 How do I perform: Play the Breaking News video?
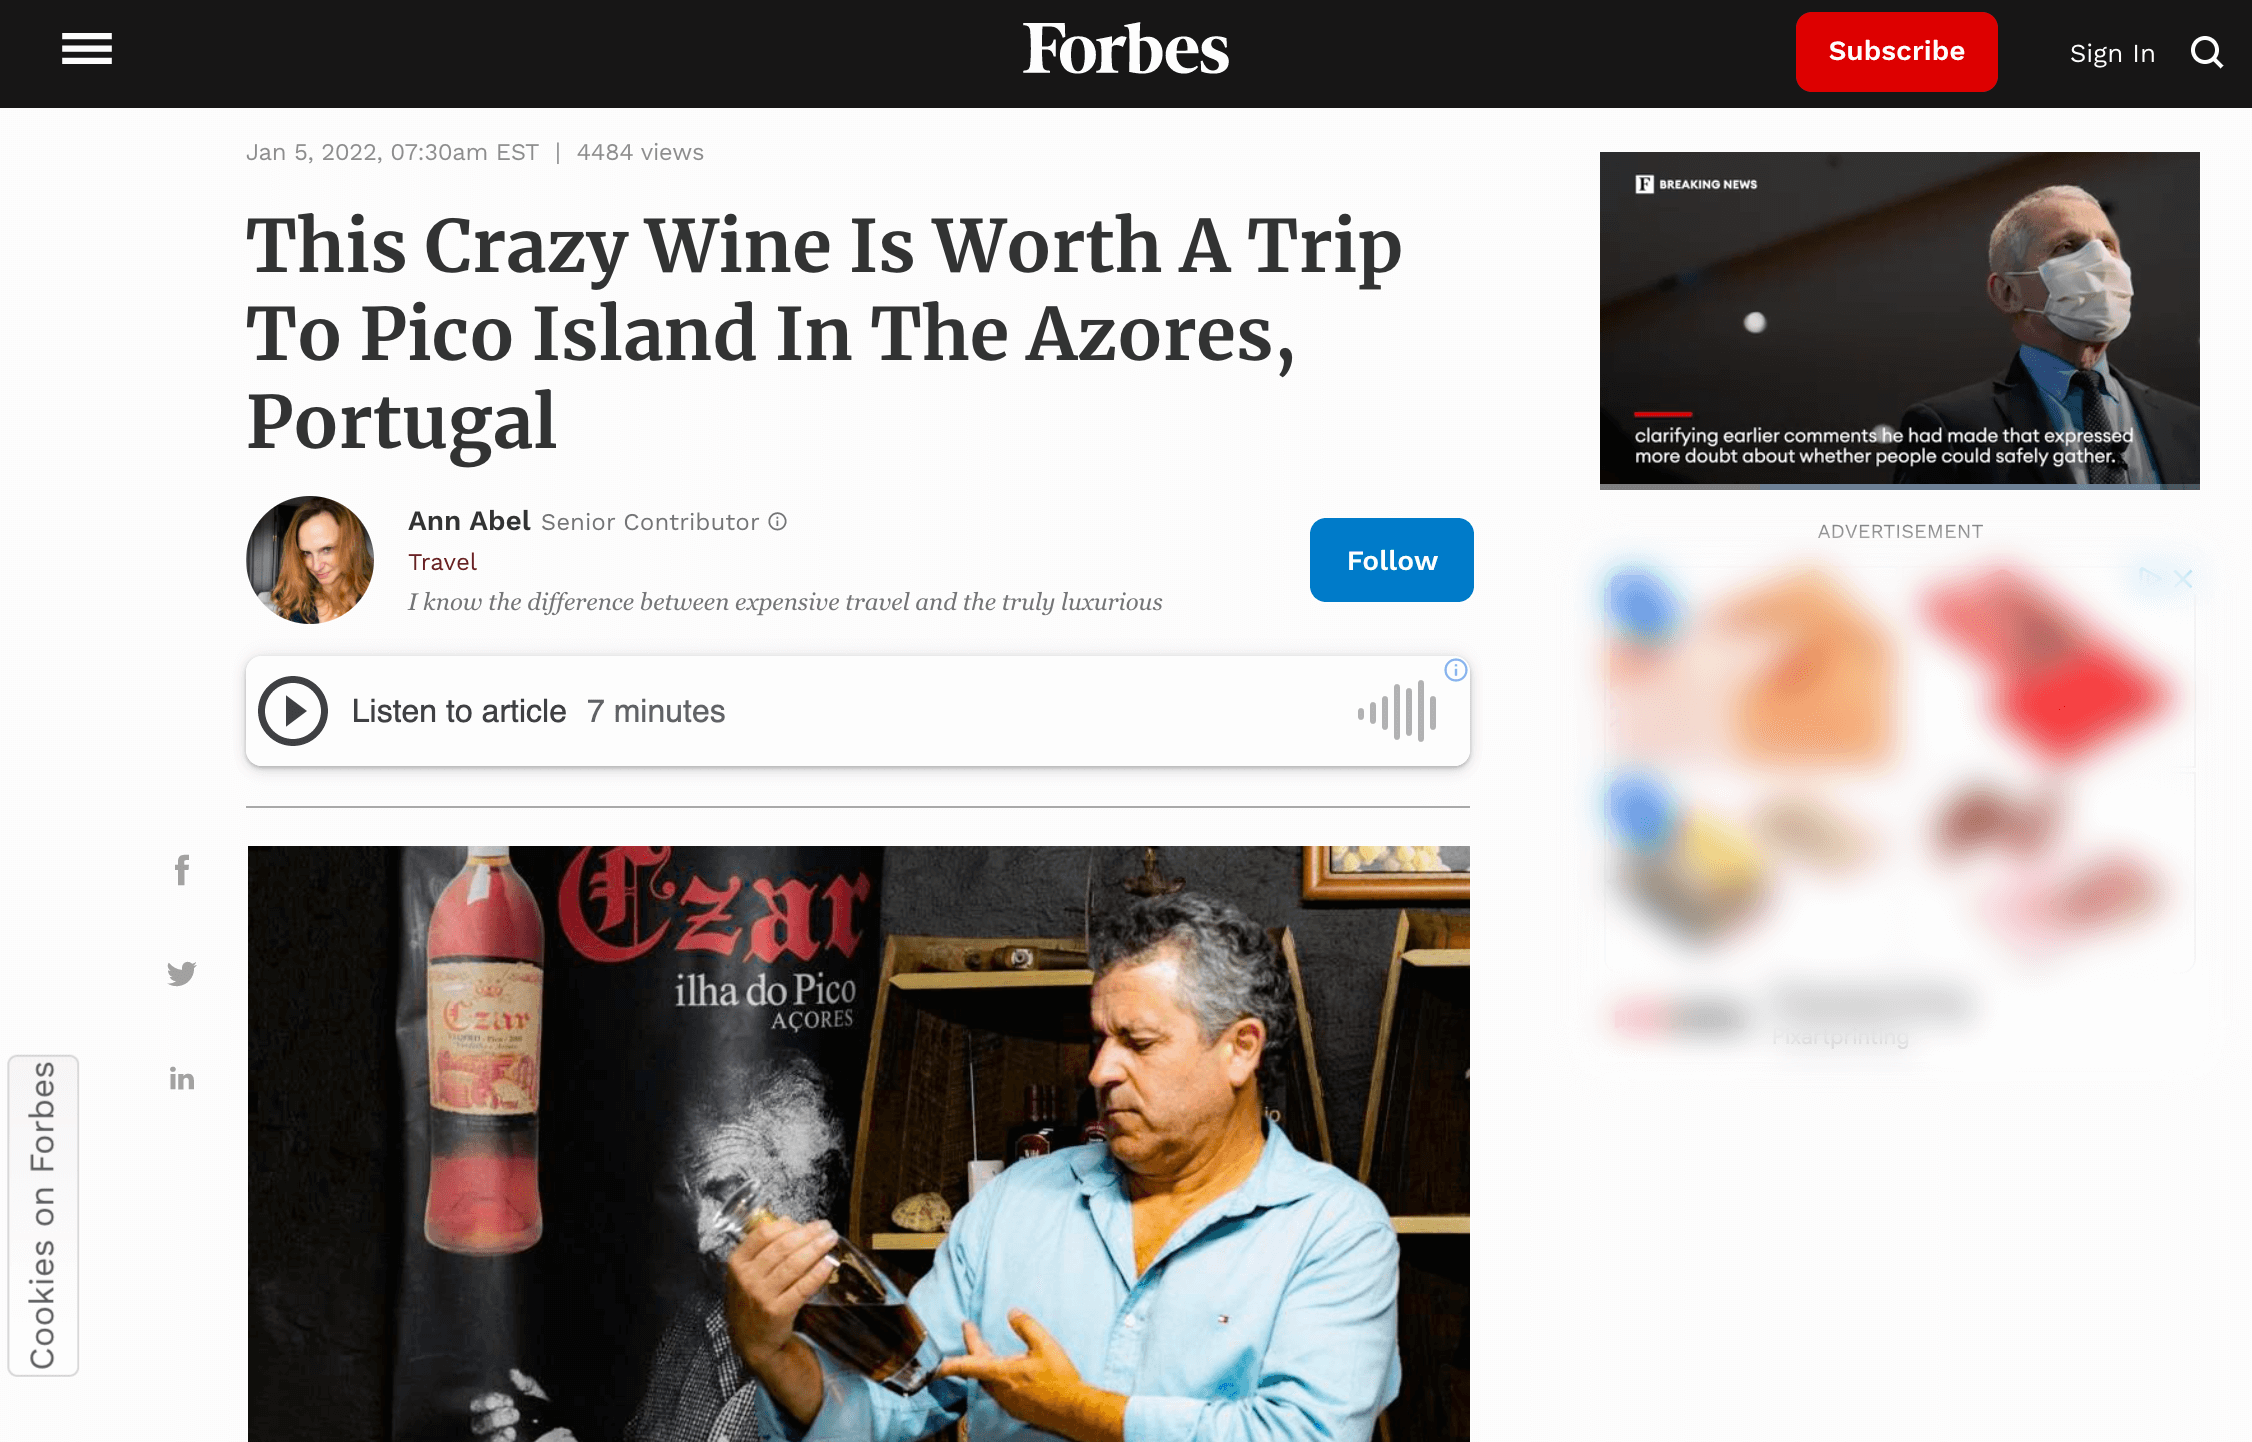(x=1899, y=320)
